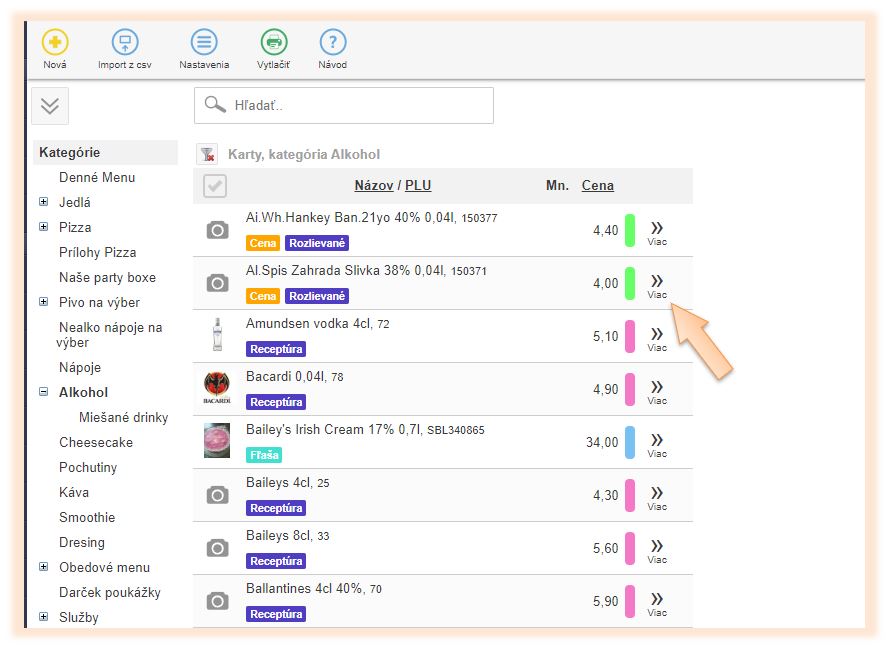Sort list by Názov column
Screen dimensions: 895x649
(x=373, y=185)
